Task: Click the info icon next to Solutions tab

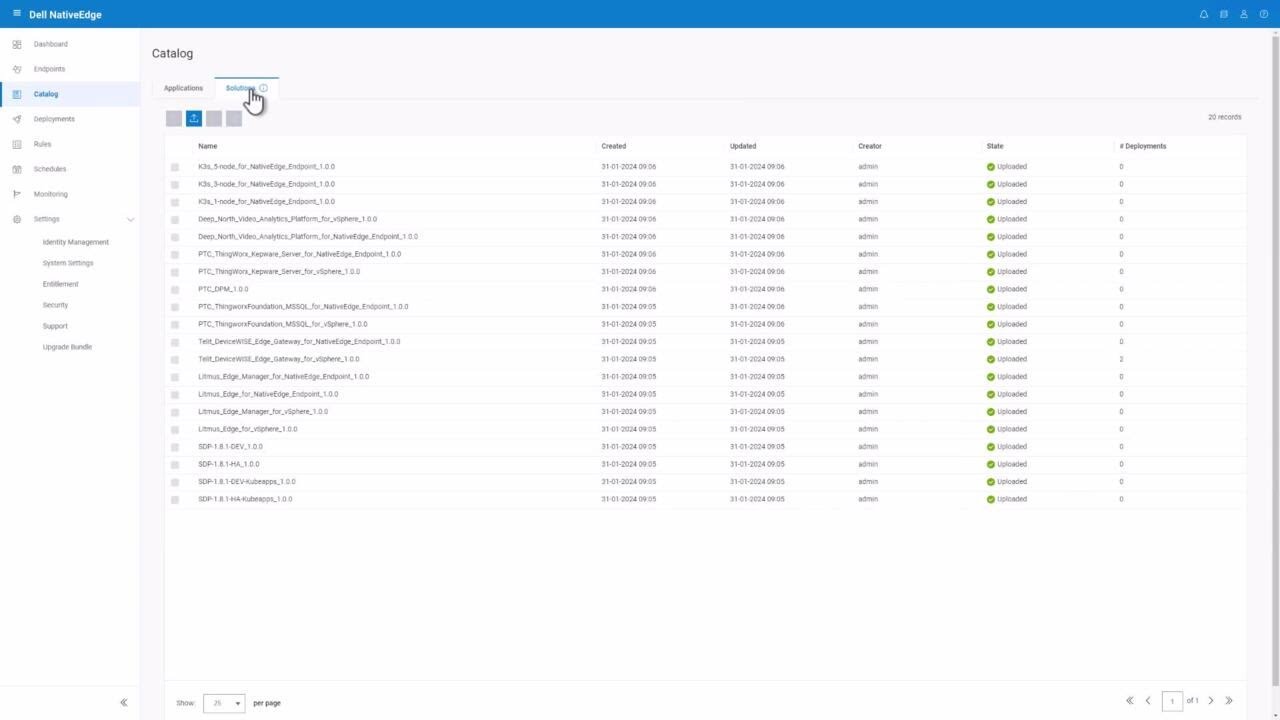Action: [263, 88]
